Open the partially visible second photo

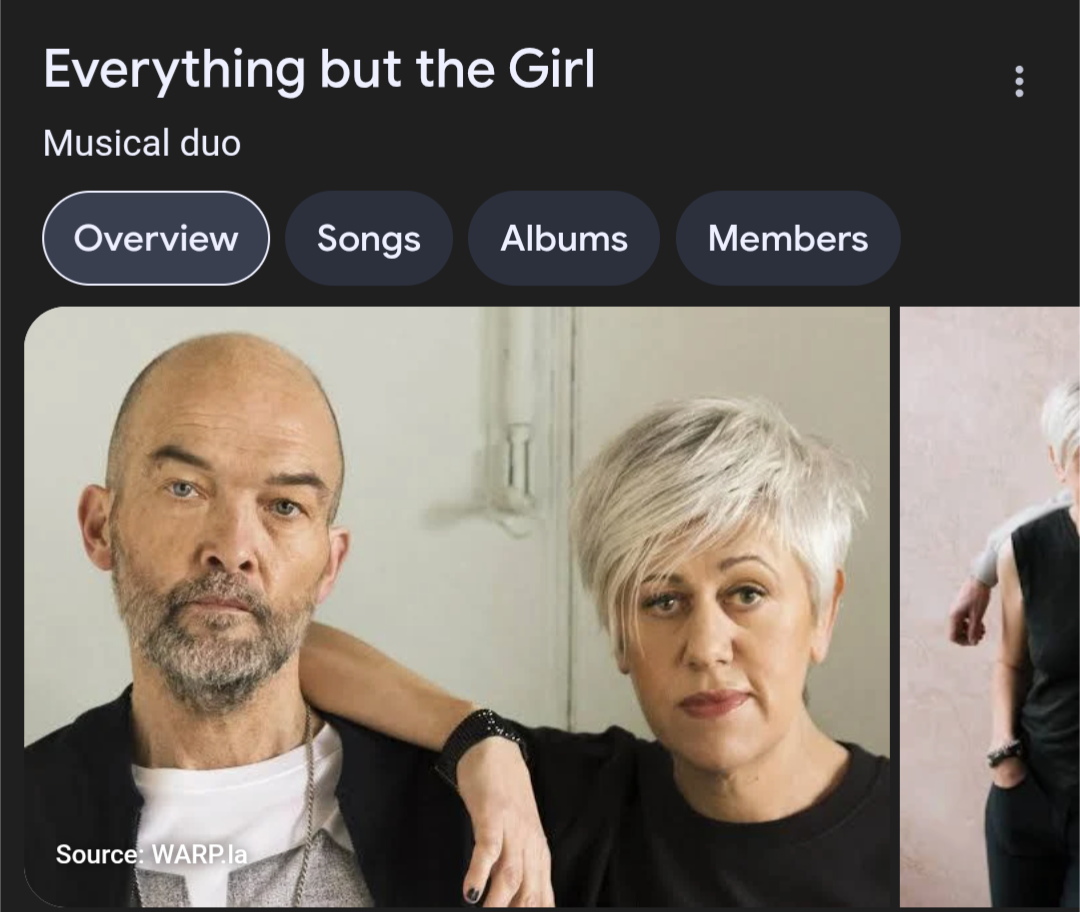tap(990, 606)
